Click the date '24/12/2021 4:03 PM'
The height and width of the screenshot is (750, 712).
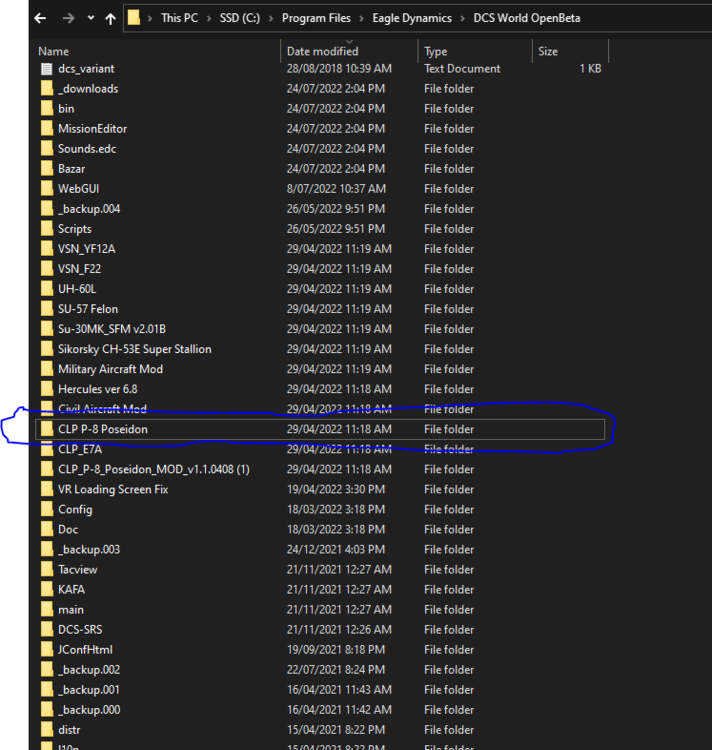tap(336, 550)
